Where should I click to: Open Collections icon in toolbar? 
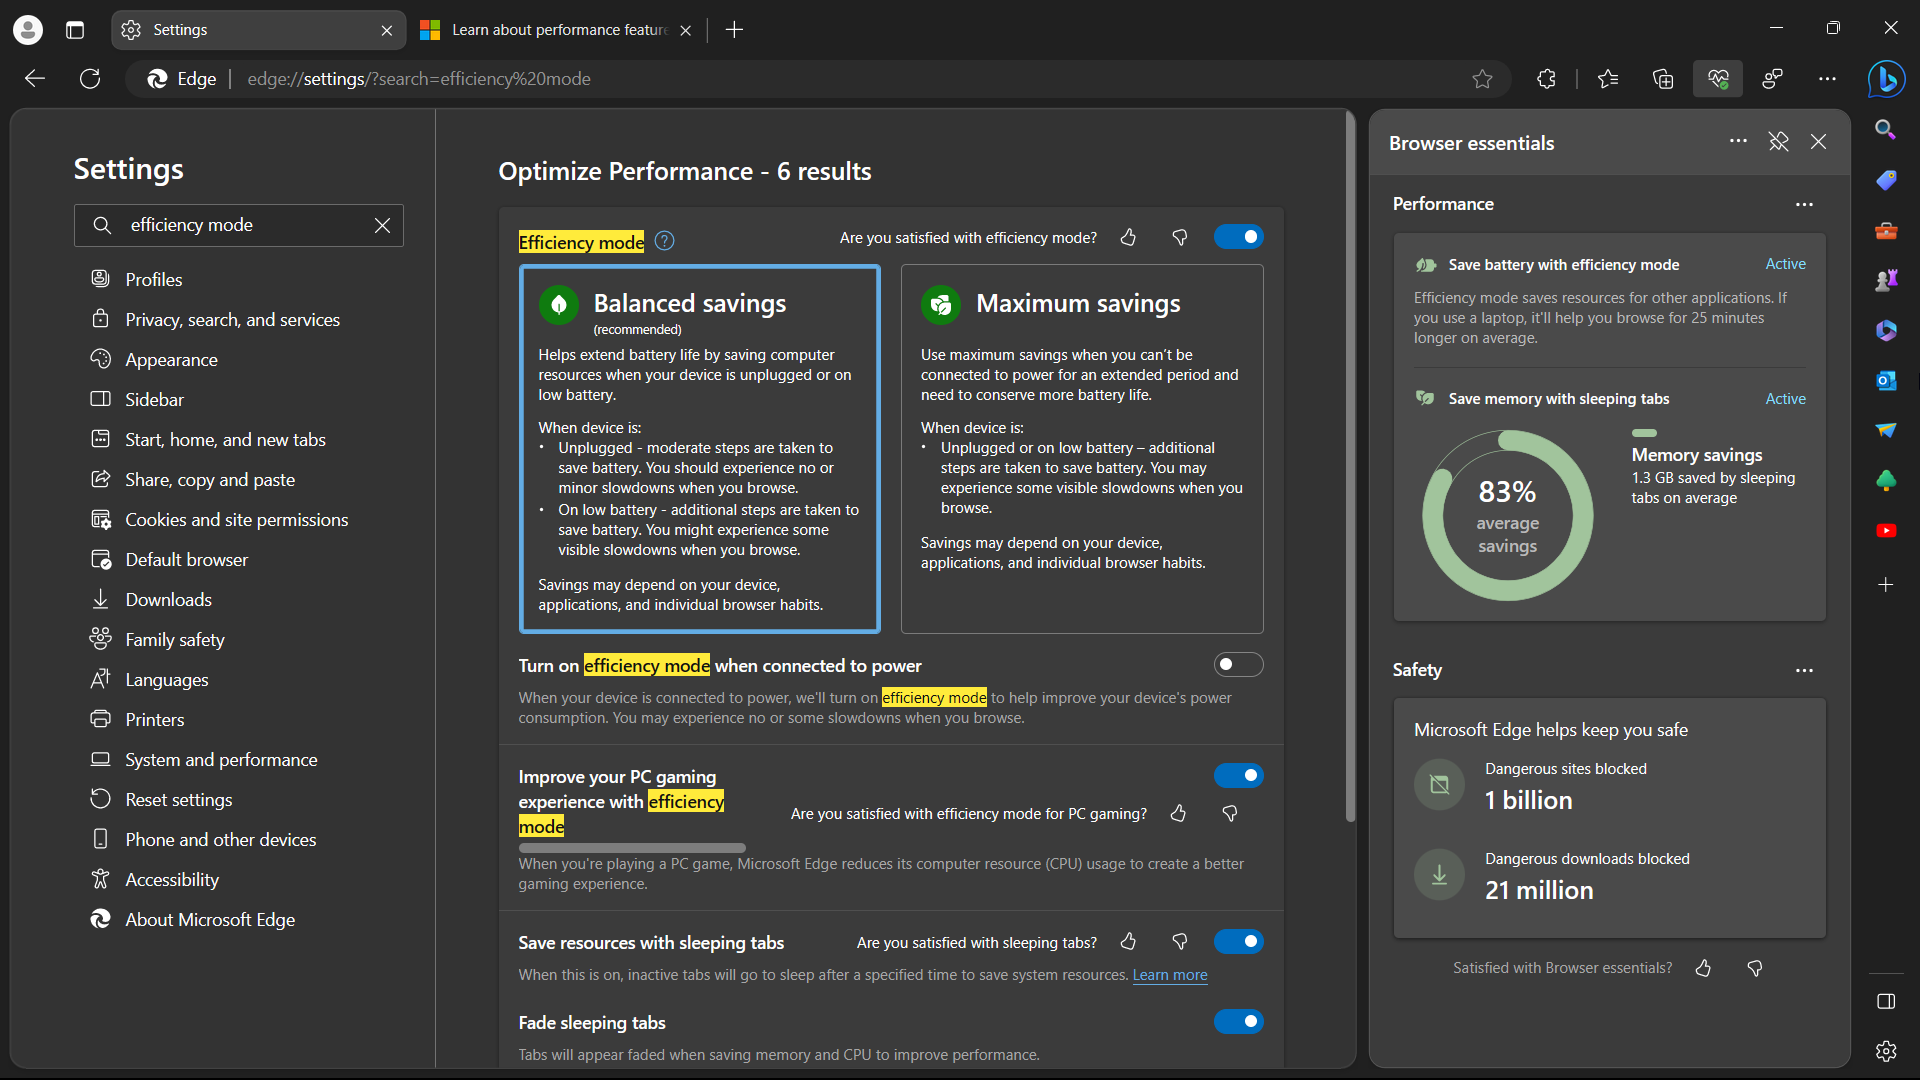coord(1663,79)
